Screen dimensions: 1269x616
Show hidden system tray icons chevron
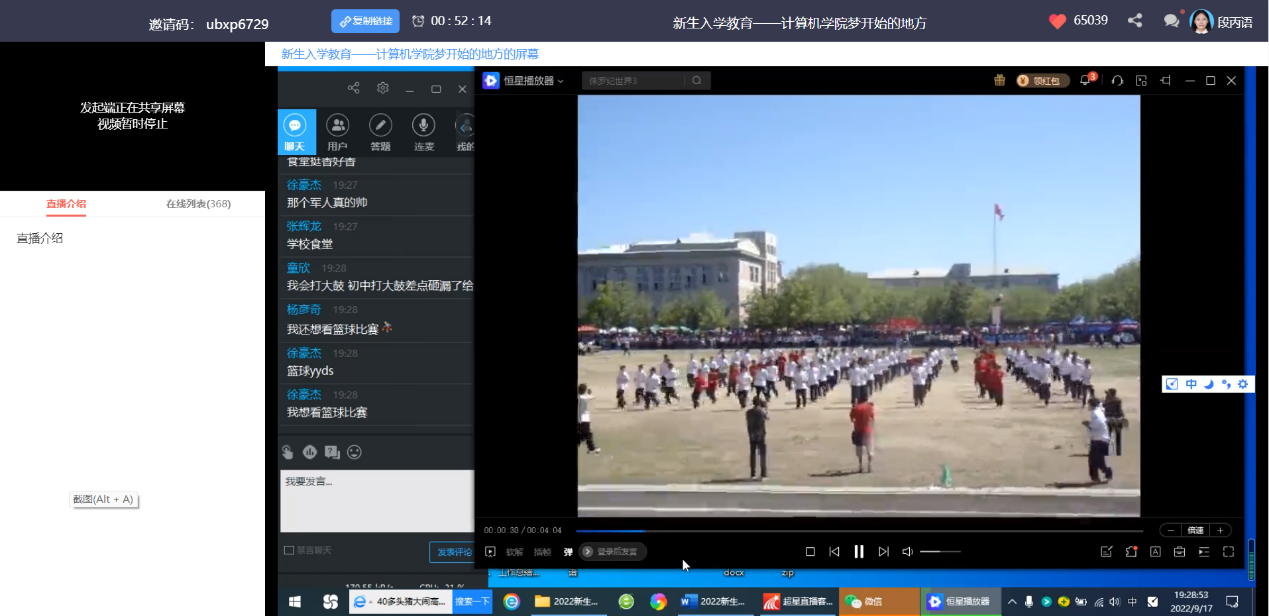(x=1012, y=601)
